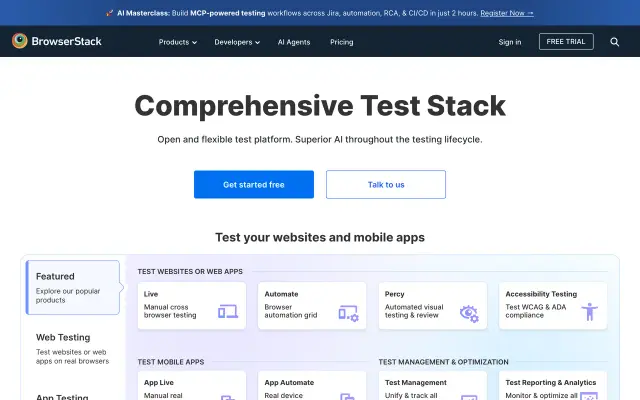Click 'AI Masterclass:' banner text
This screenshot has width=640, height=400.
click(x=143, y=13)
